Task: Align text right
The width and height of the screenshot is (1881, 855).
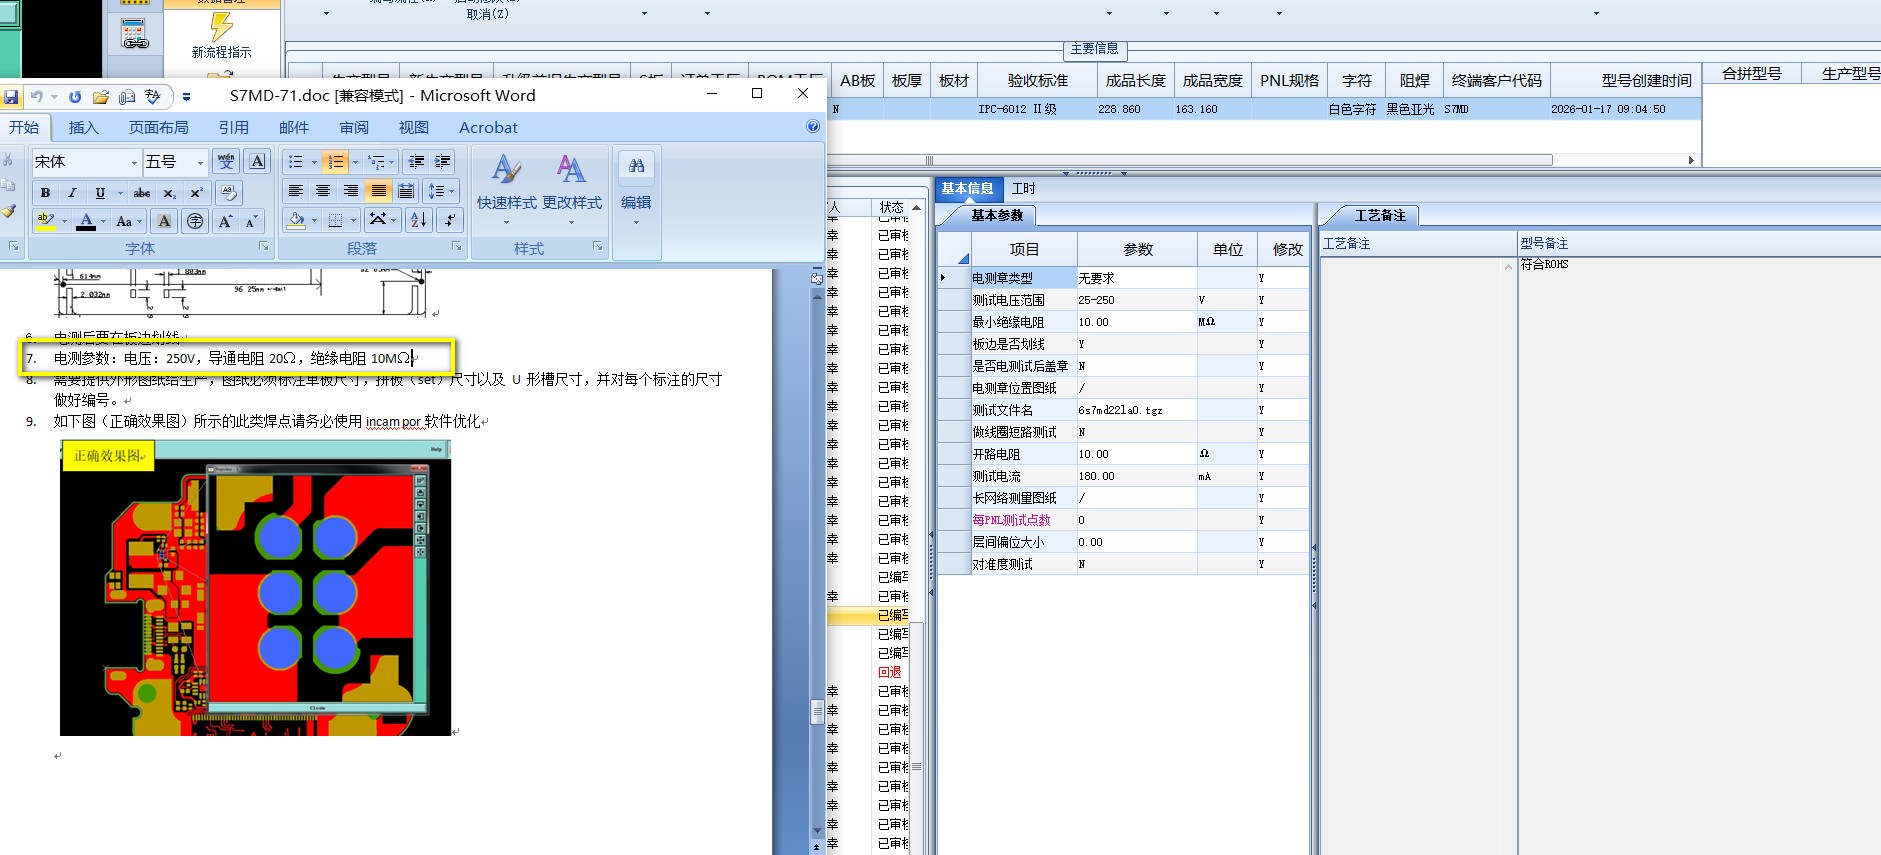Action: (x=351, y=191)
